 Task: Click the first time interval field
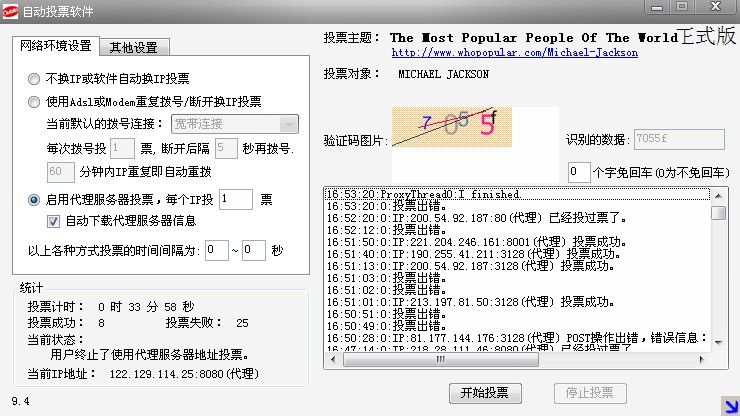coord(217,250)
